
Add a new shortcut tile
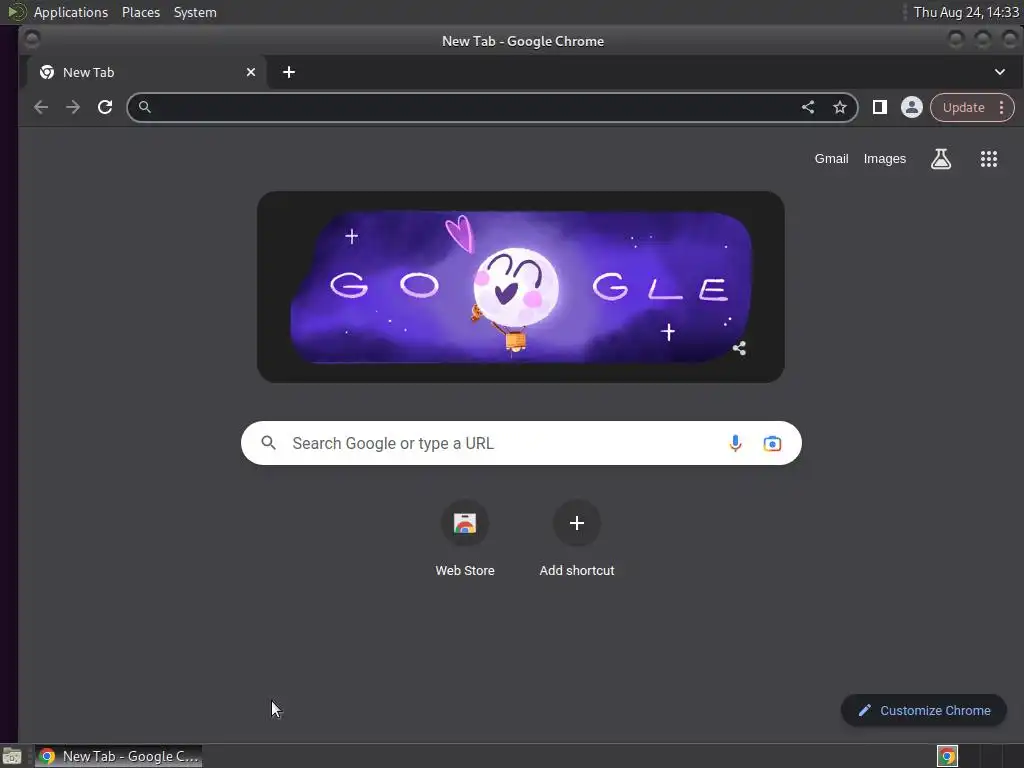pos(577,539)
